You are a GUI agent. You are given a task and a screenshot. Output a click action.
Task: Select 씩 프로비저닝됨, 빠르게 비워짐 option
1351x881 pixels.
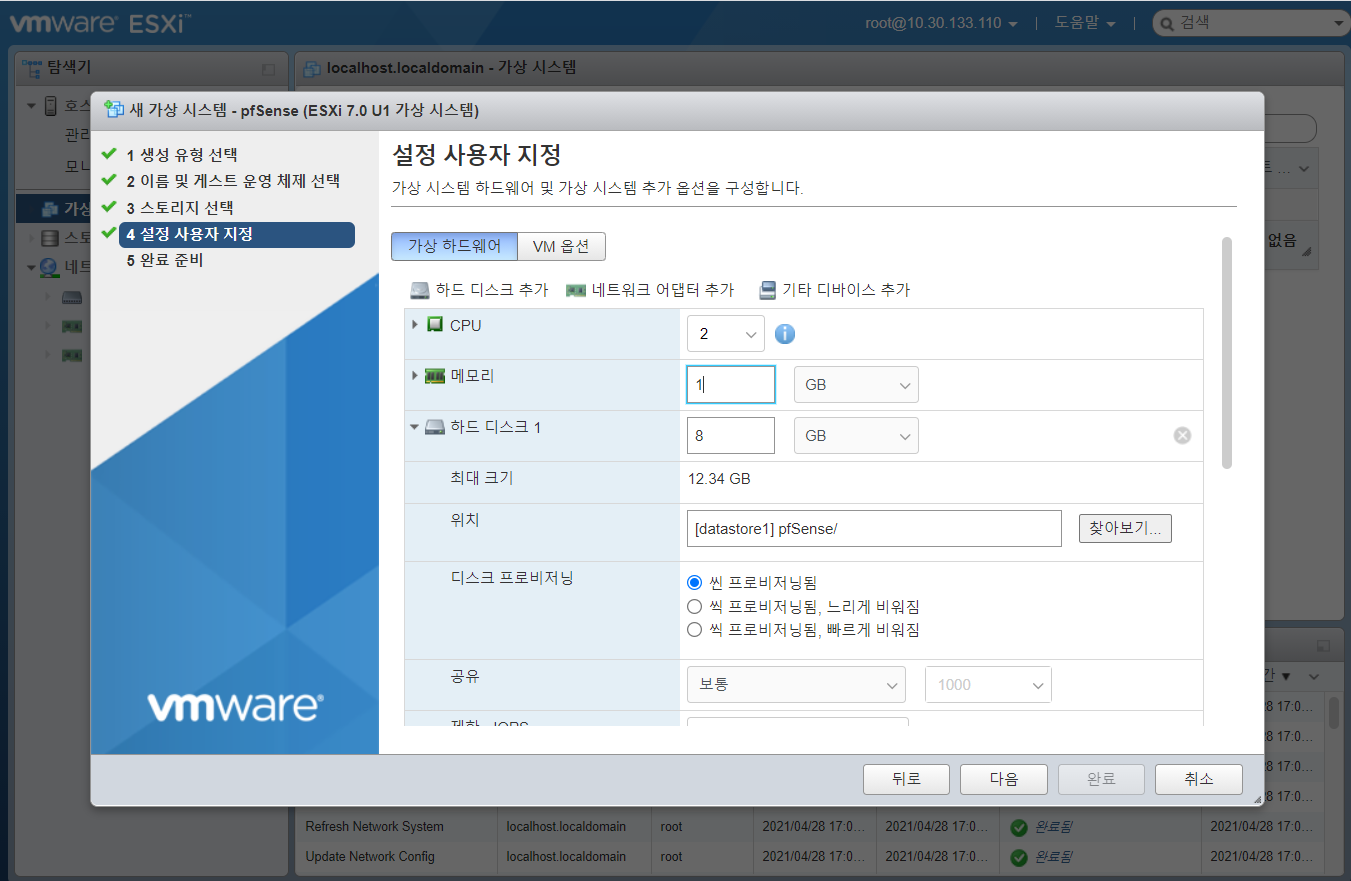pos(695,630)
